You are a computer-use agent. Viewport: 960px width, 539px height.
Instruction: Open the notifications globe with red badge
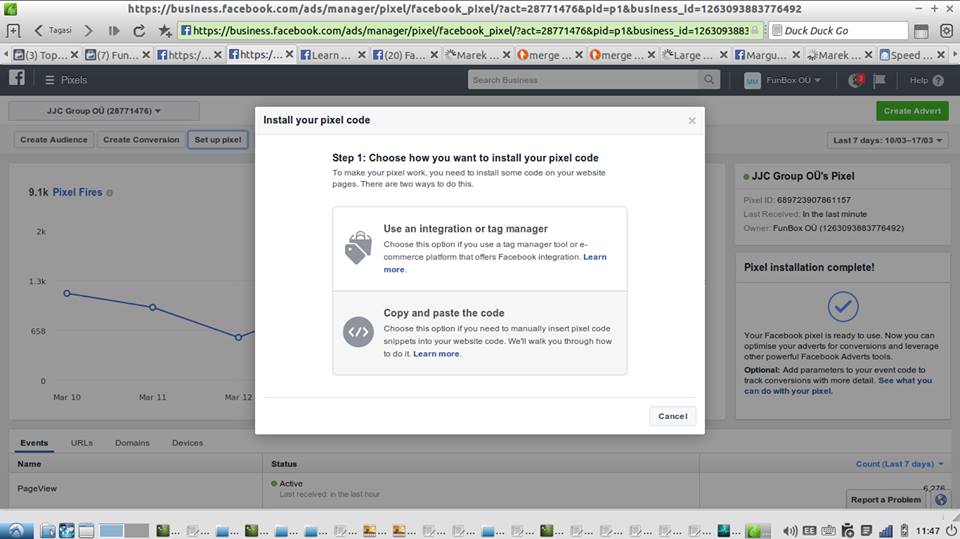coord(855,80)
